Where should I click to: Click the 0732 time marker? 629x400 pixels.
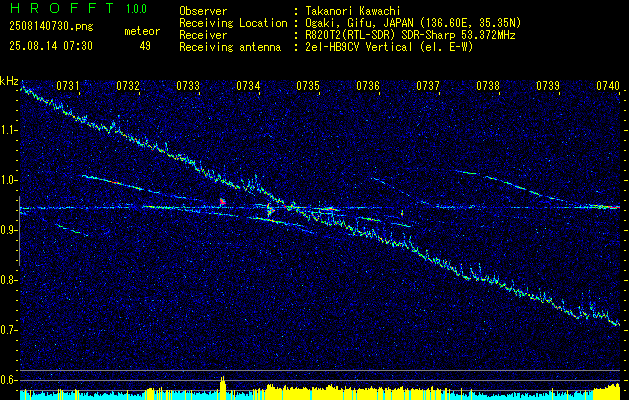point(128,85)
